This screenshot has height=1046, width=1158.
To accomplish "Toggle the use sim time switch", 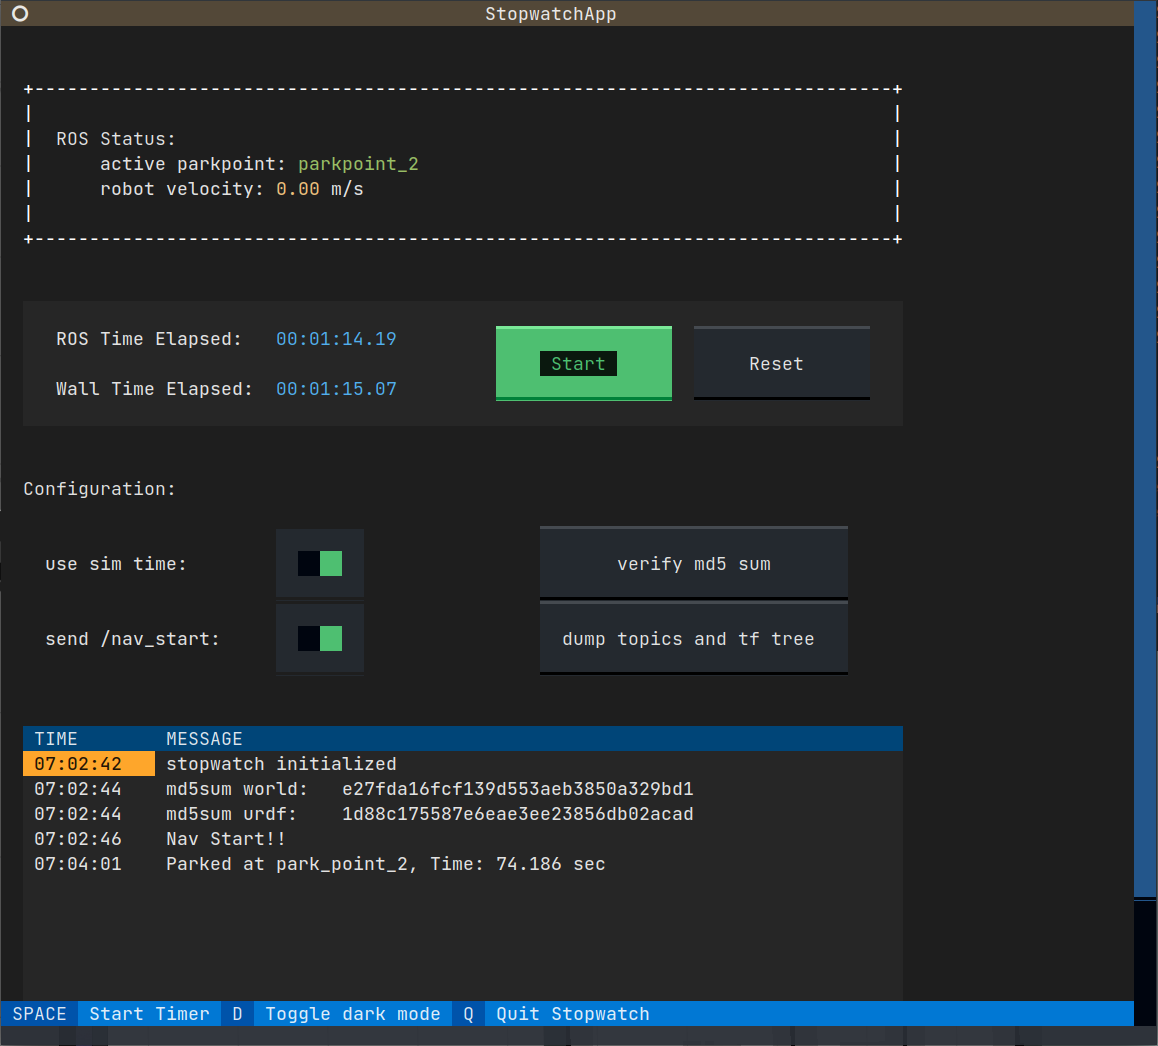I will click(x=320, y=564).
